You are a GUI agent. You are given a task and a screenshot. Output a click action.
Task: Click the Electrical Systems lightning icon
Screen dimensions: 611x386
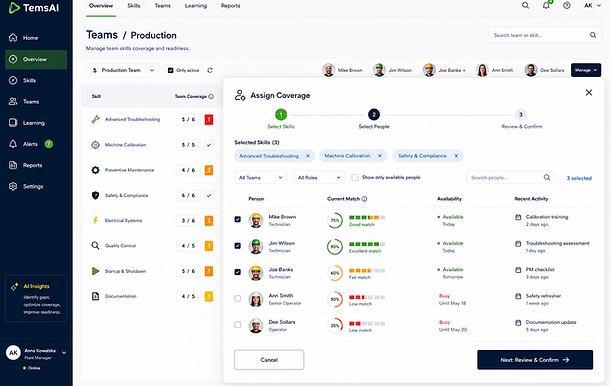95,220
